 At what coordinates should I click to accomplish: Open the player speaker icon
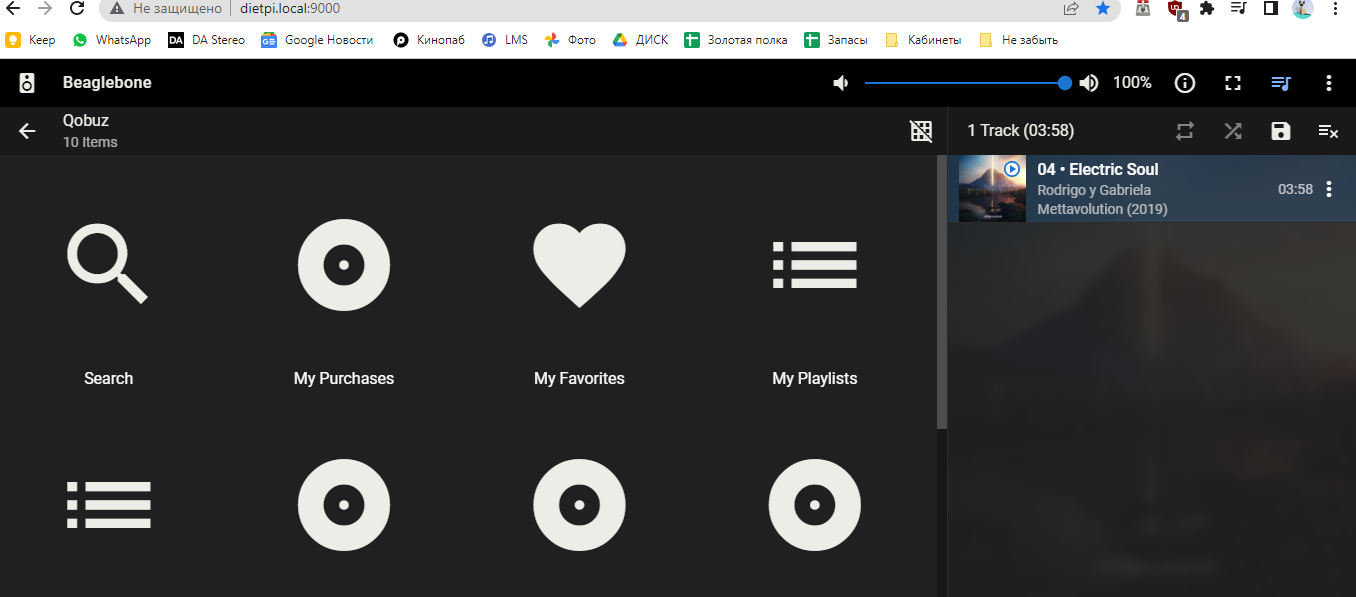[x=27, y=83]
